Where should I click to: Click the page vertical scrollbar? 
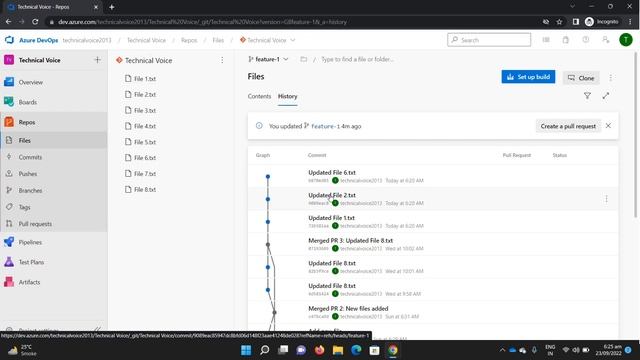636,135
